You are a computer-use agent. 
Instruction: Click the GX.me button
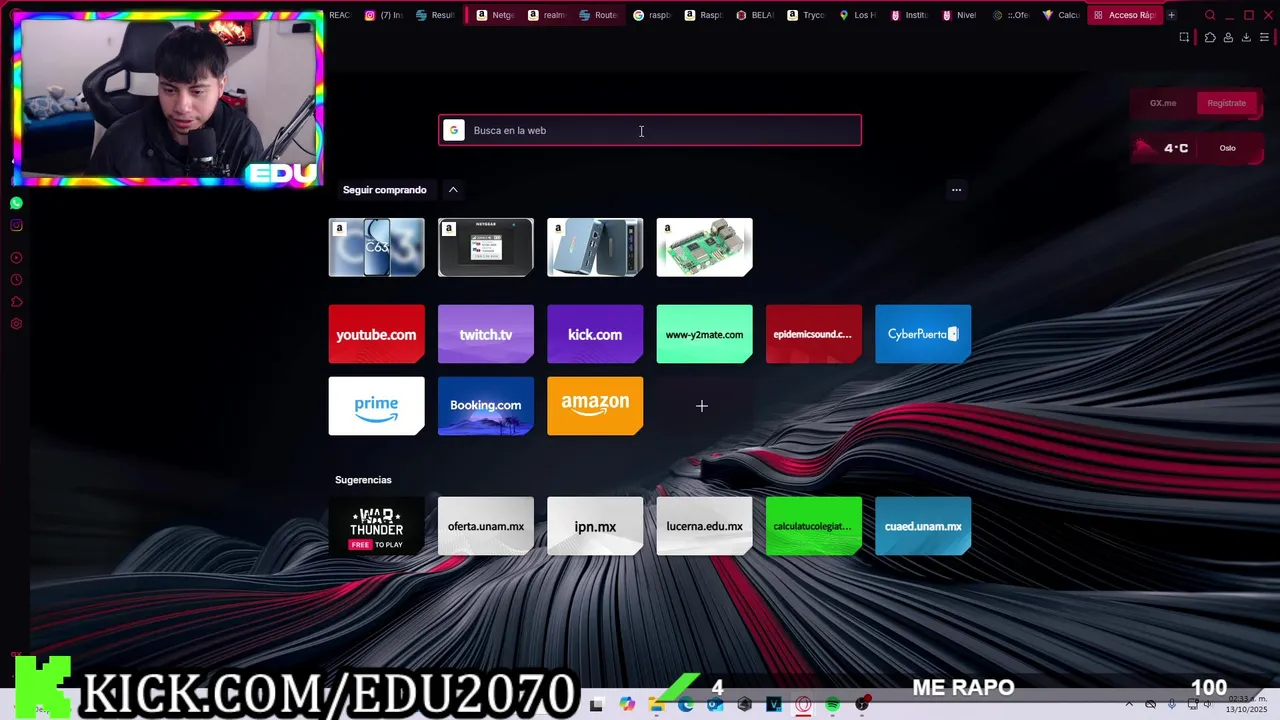point(1163,103)
